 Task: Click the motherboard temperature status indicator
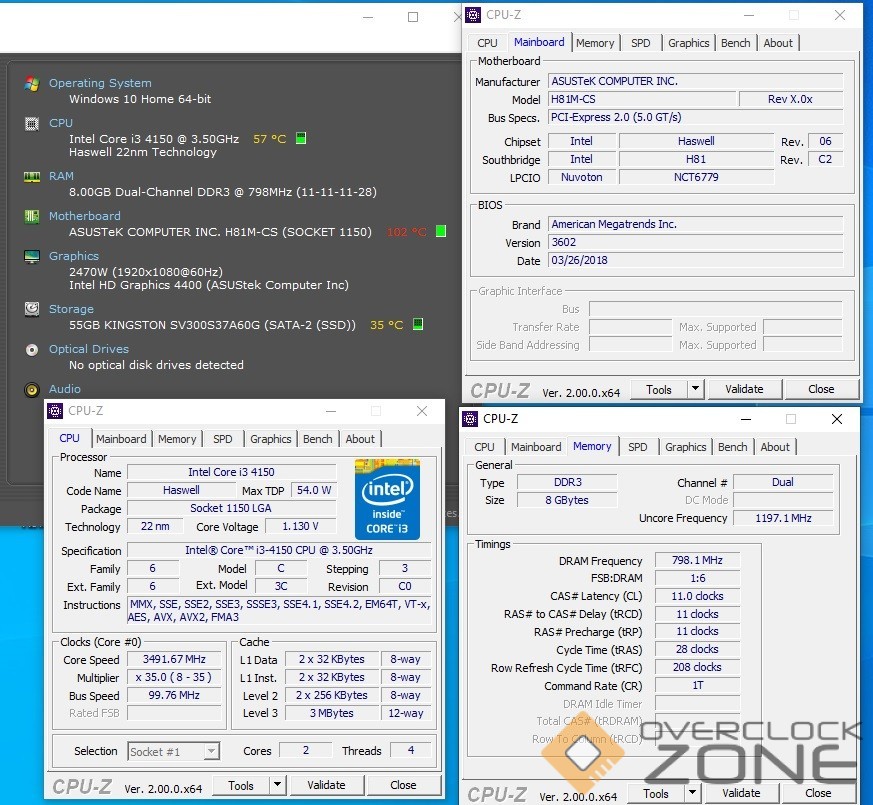coord(440,232)
